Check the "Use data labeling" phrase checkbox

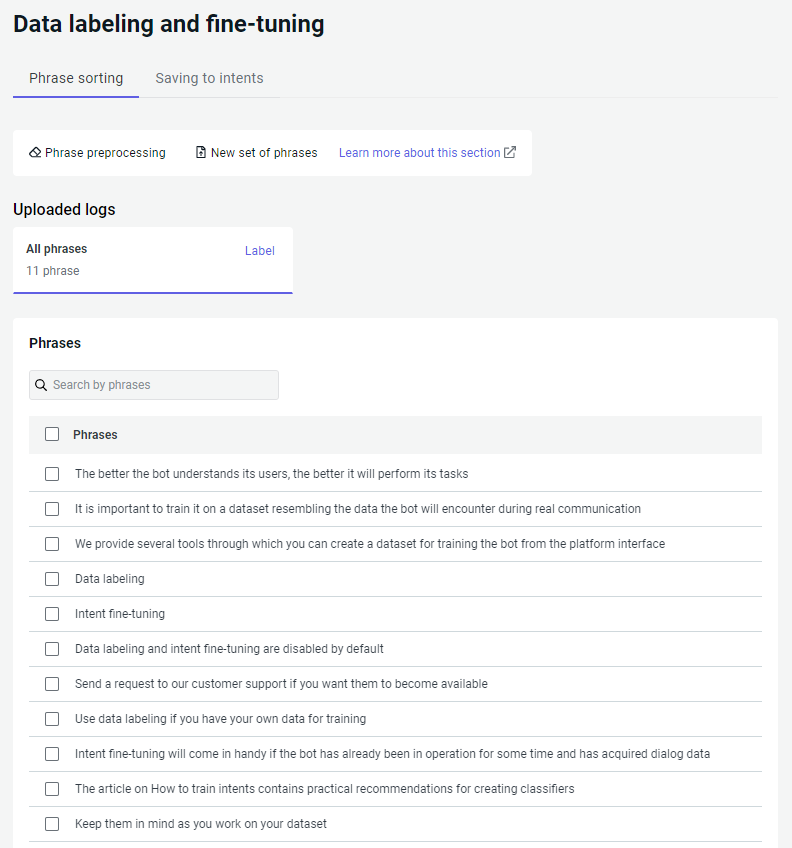coord(52,719)
